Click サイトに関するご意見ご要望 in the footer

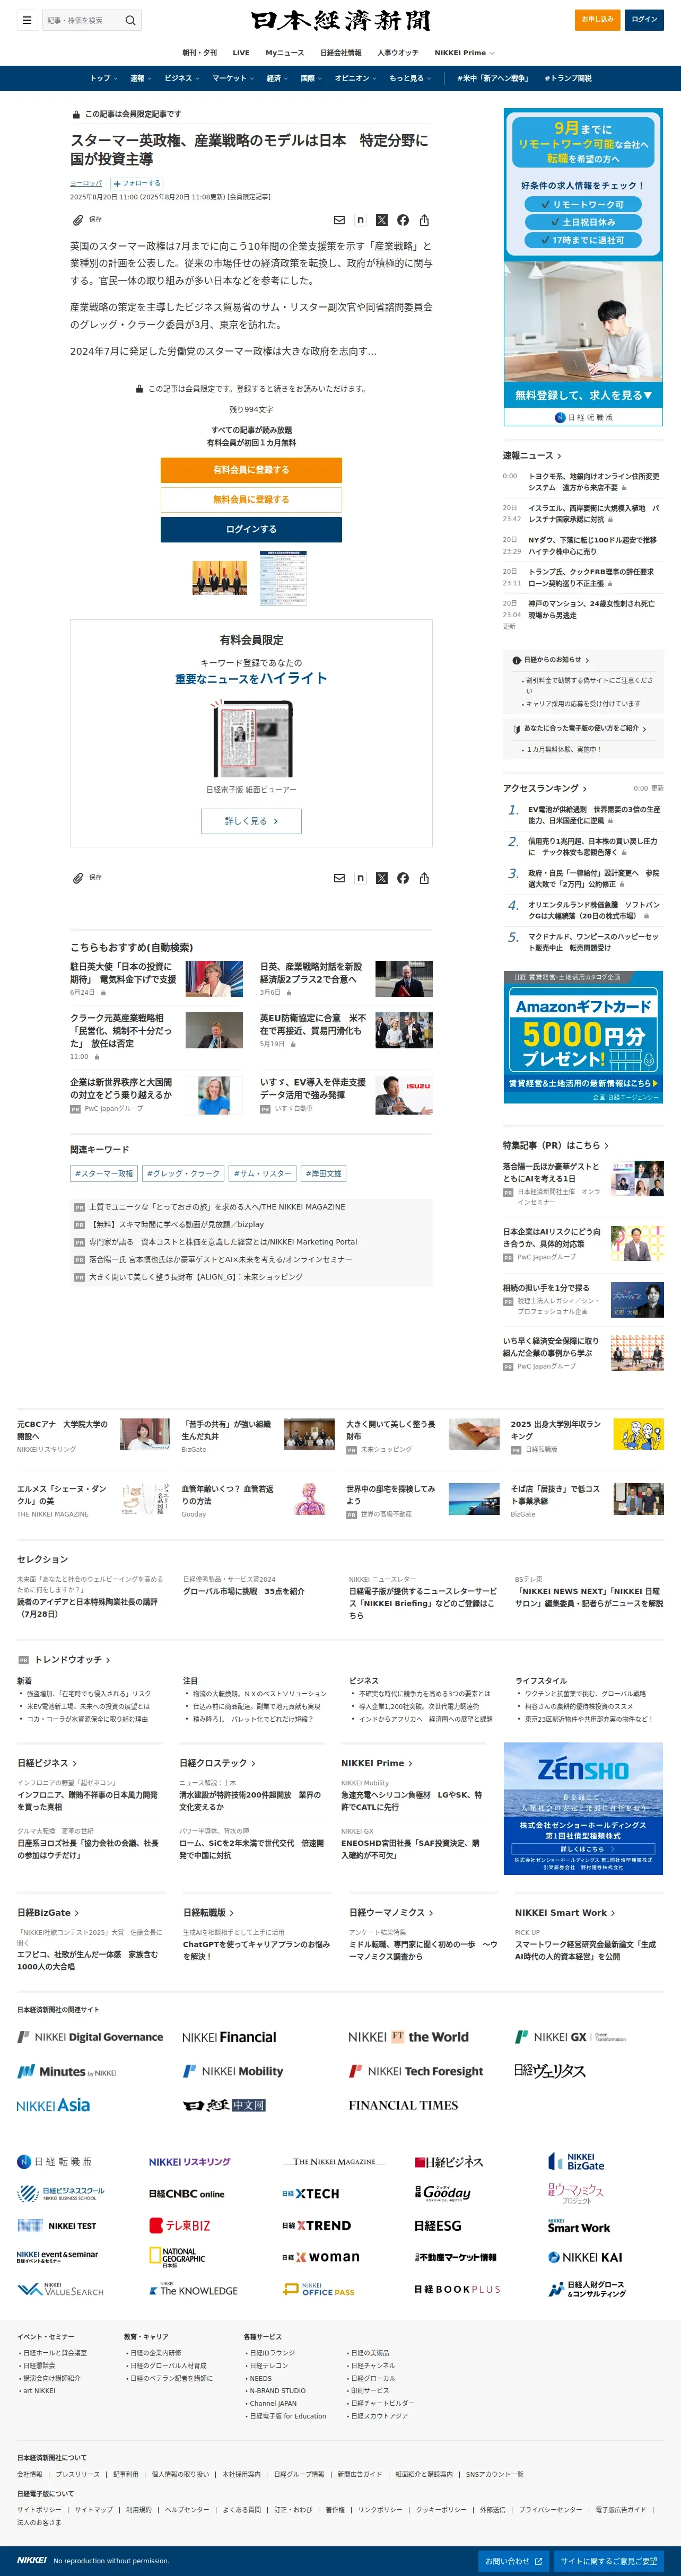(x=609, y=2561)
